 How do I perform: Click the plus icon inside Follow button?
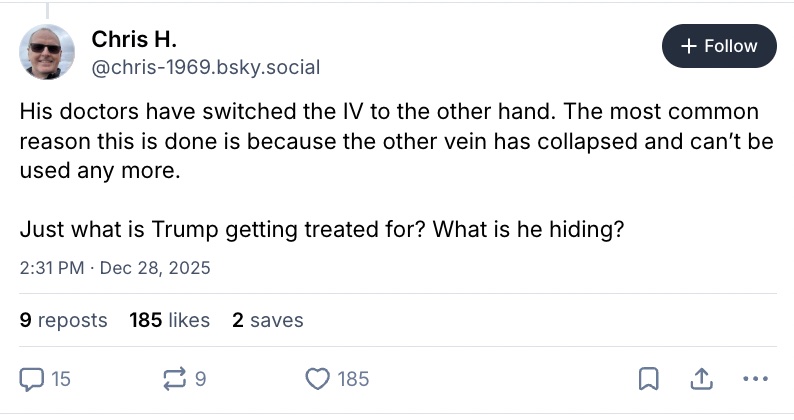point(687,46)
